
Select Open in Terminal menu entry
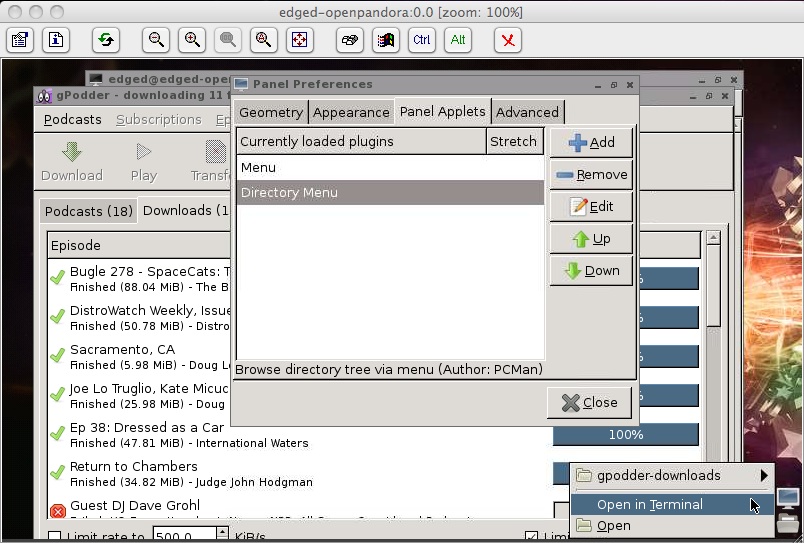click(650, 505)
